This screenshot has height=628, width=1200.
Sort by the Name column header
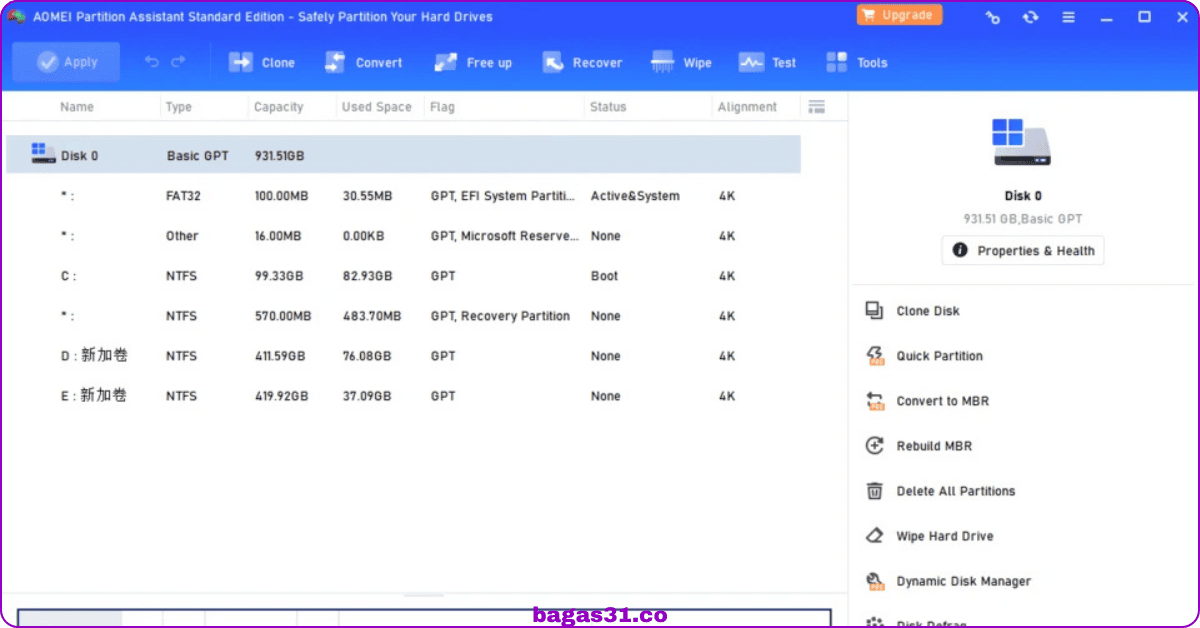(x=77, y=107)
